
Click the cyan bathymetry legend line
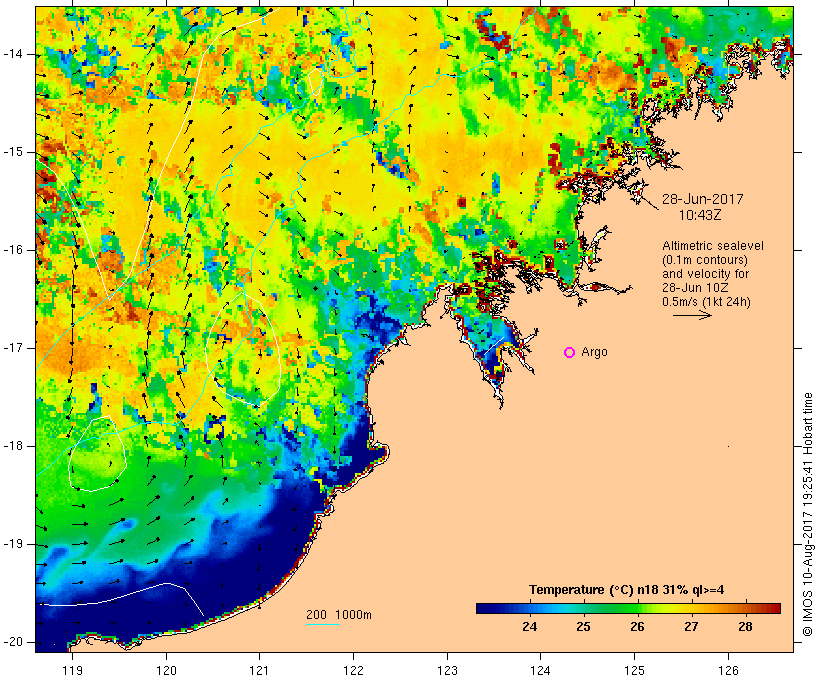click(323, 624)
